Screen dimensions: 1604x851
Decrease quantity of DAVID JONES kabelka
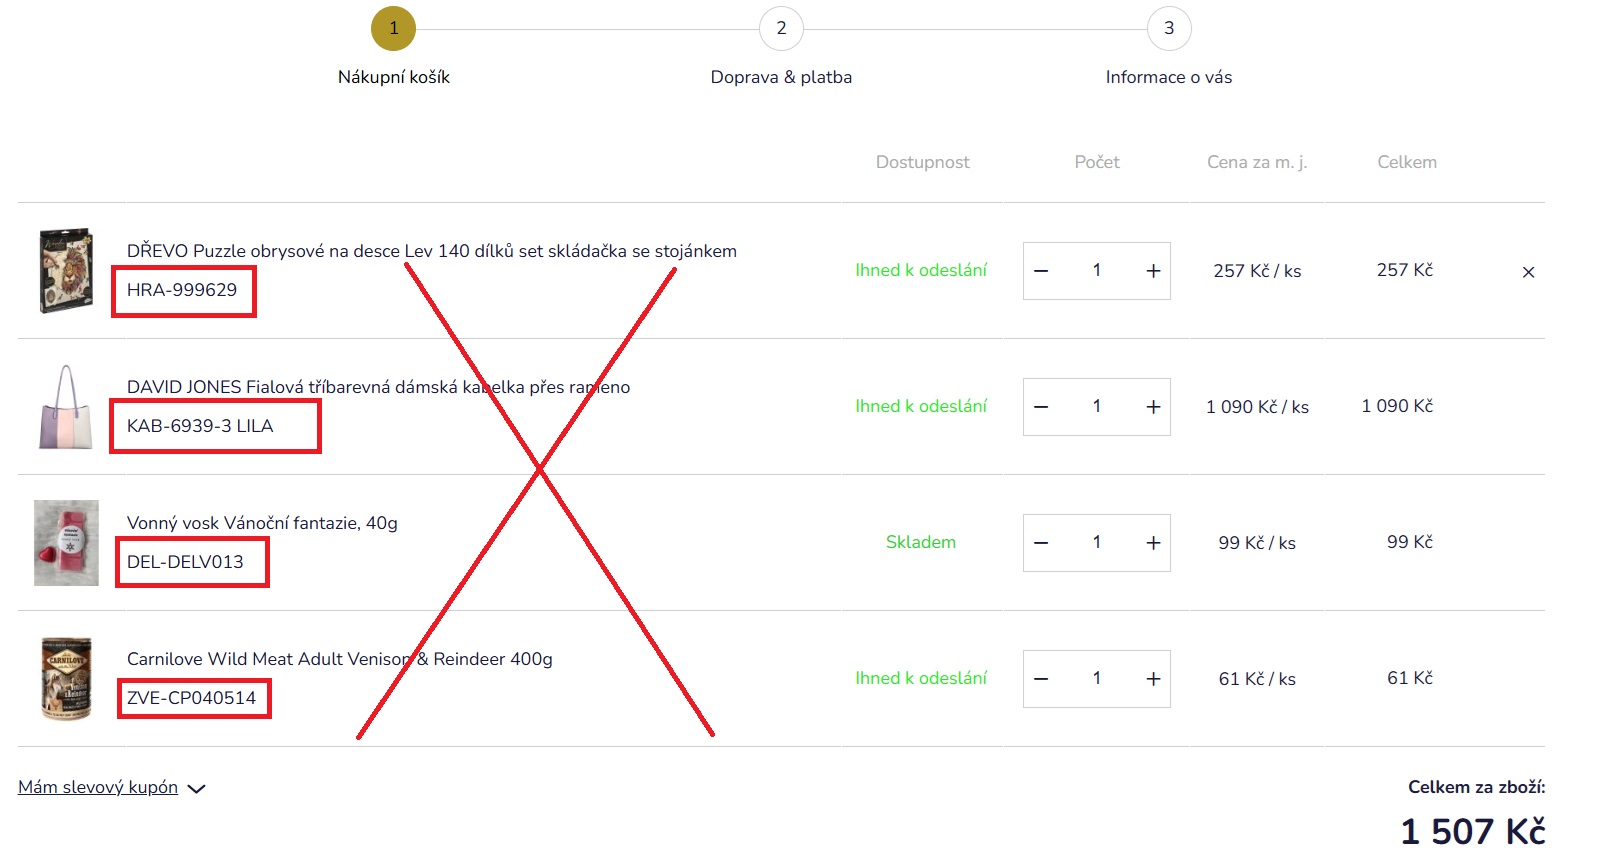(1041, 407)
